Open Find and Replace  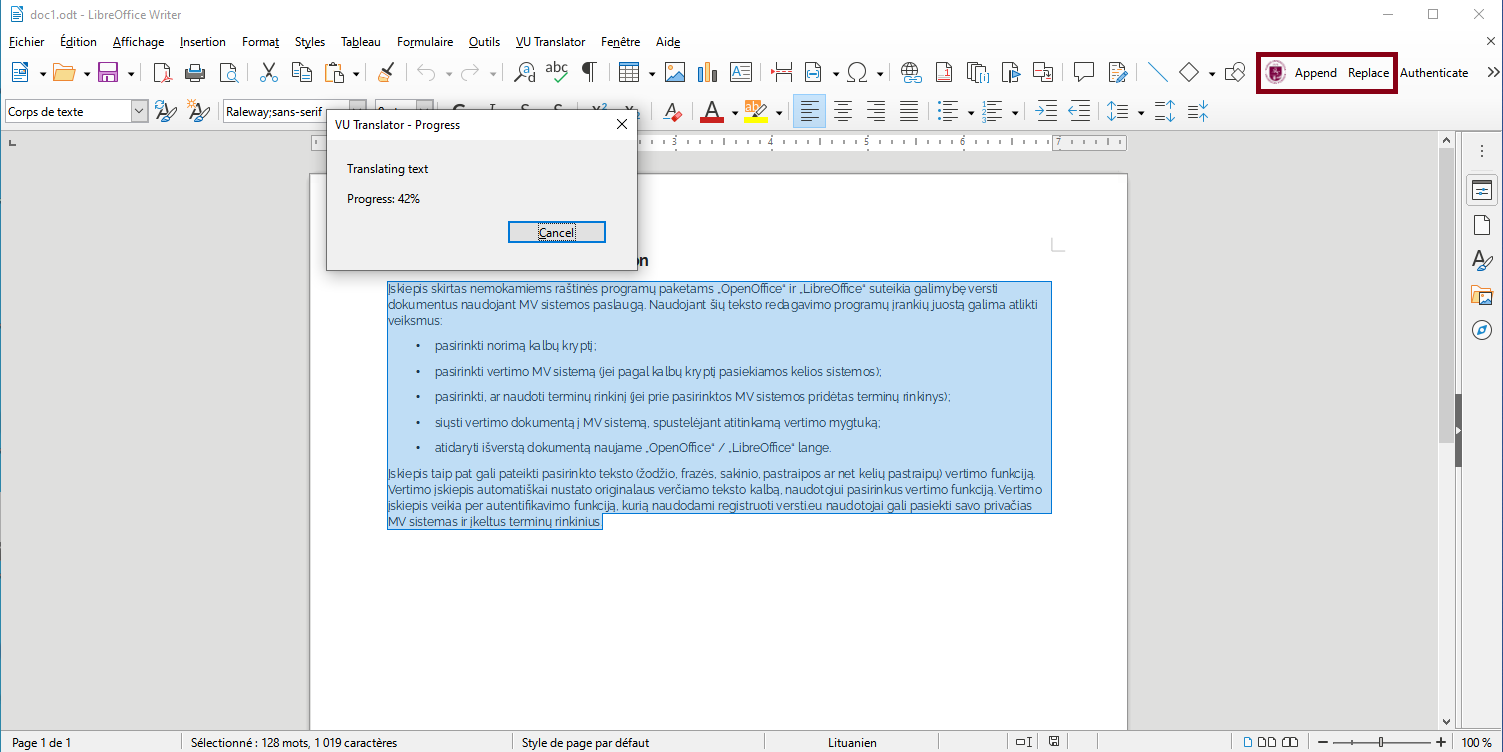coord(524,72)
